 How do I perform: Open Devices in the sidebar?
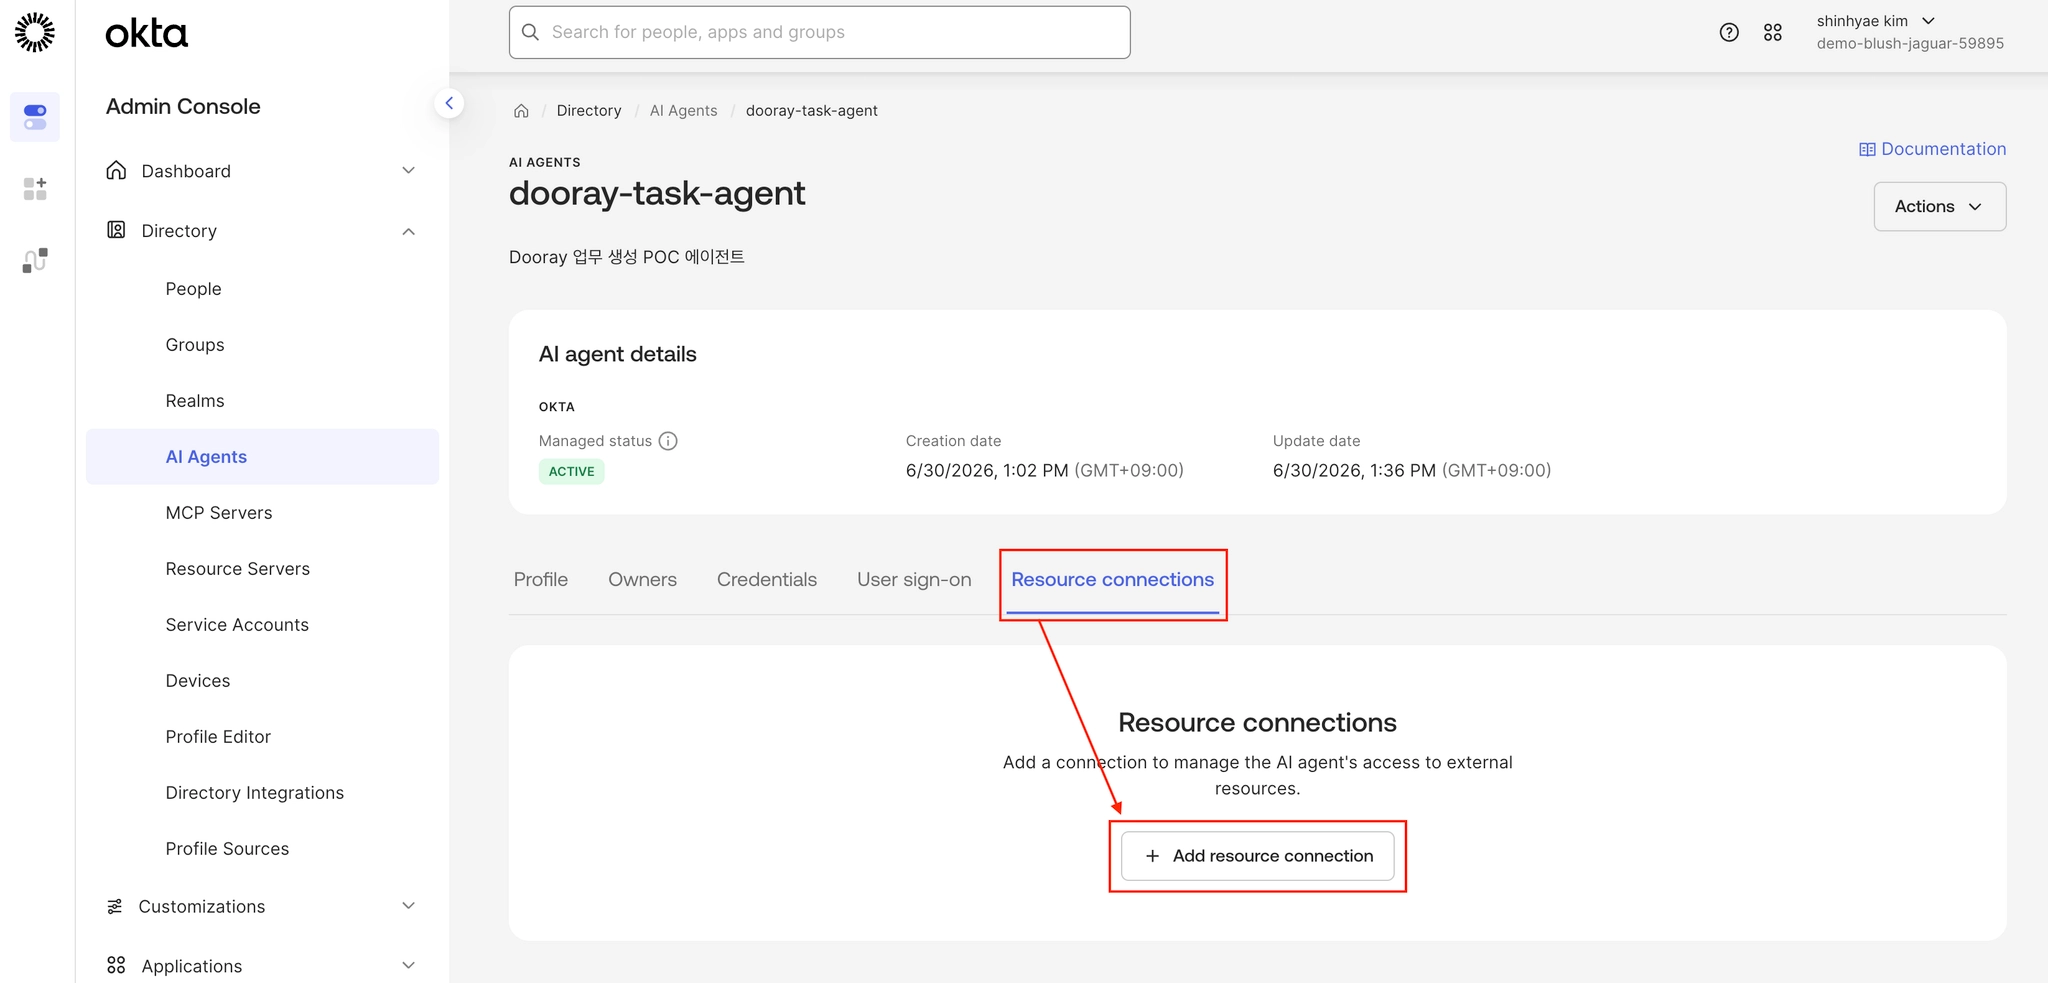(x=262, y=681)
